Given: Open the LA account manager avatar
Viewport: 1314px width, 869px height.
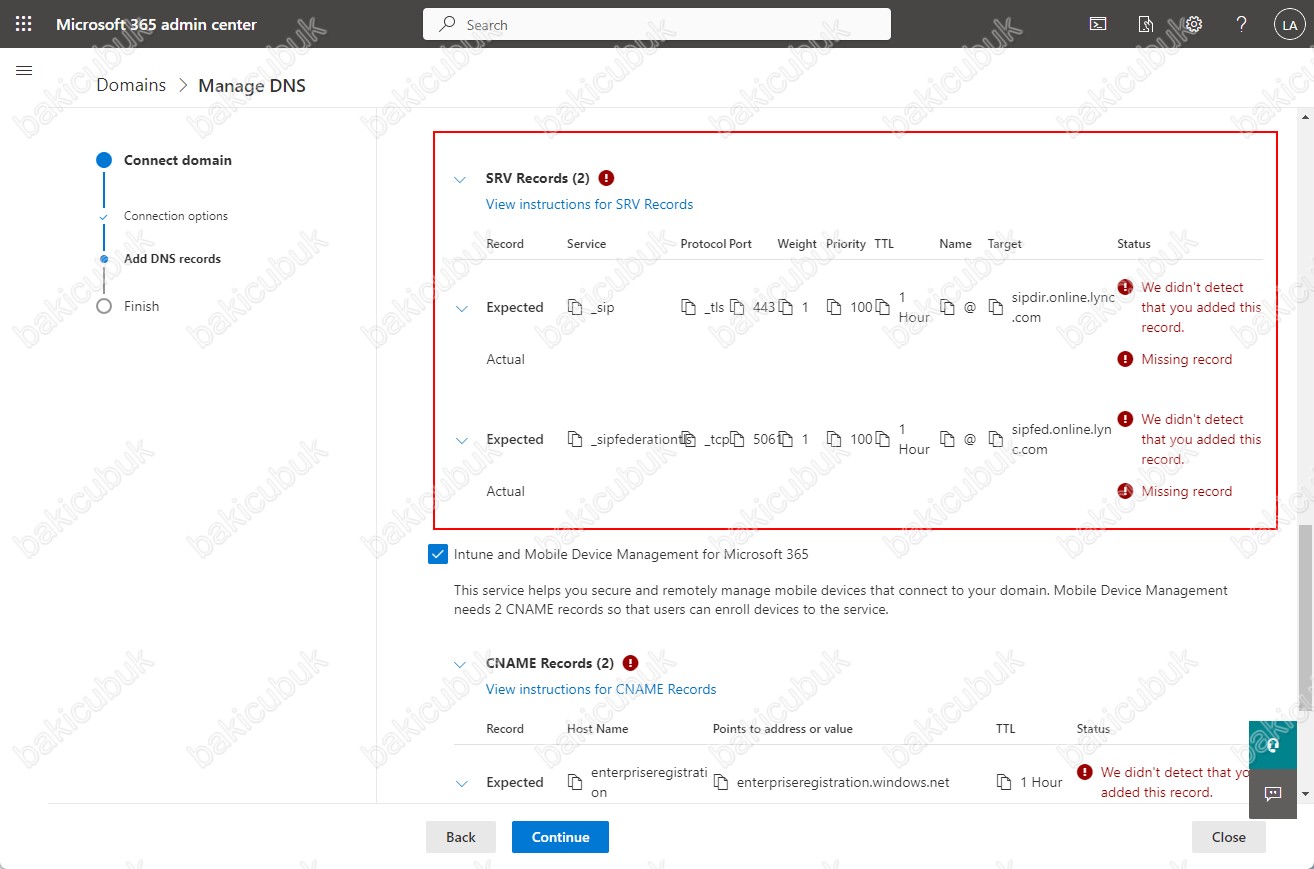Looking at the screenshot, I should (x=1288, y=25).
